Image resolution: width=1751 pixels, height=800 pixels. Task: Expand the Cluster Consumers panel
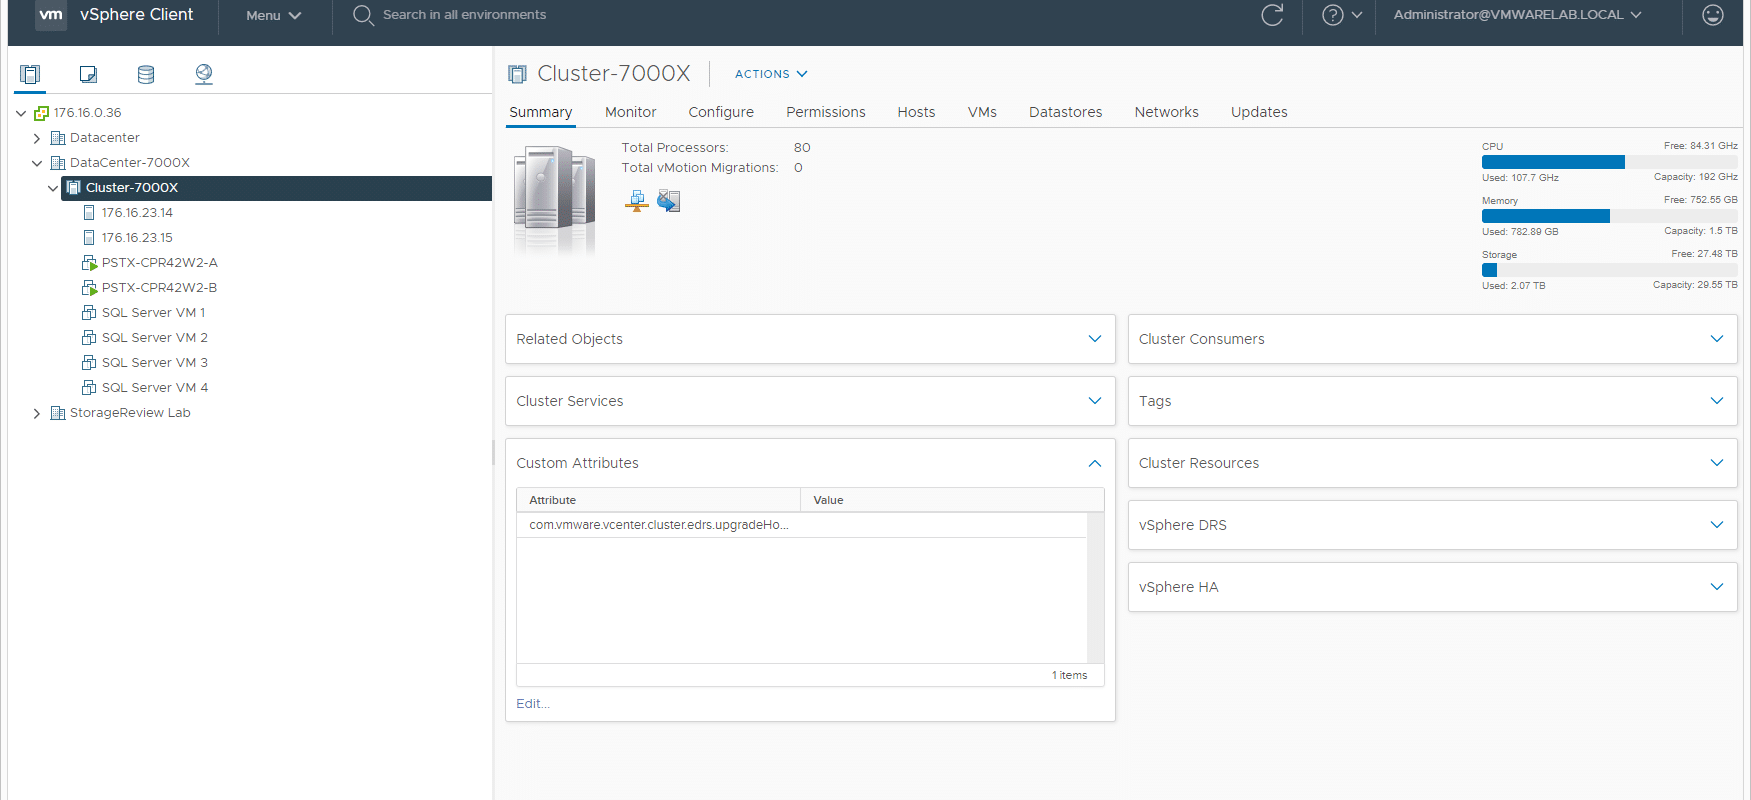[x=1717, y=339]
